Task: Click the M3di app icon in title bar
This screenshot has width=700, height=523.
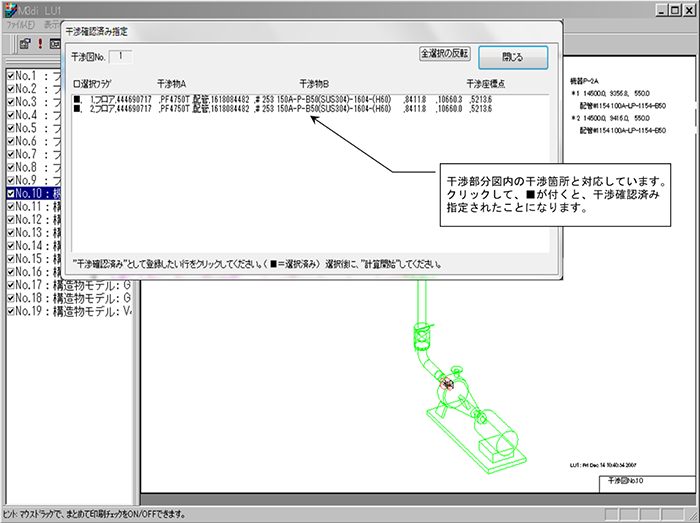Action: point(11,8)
